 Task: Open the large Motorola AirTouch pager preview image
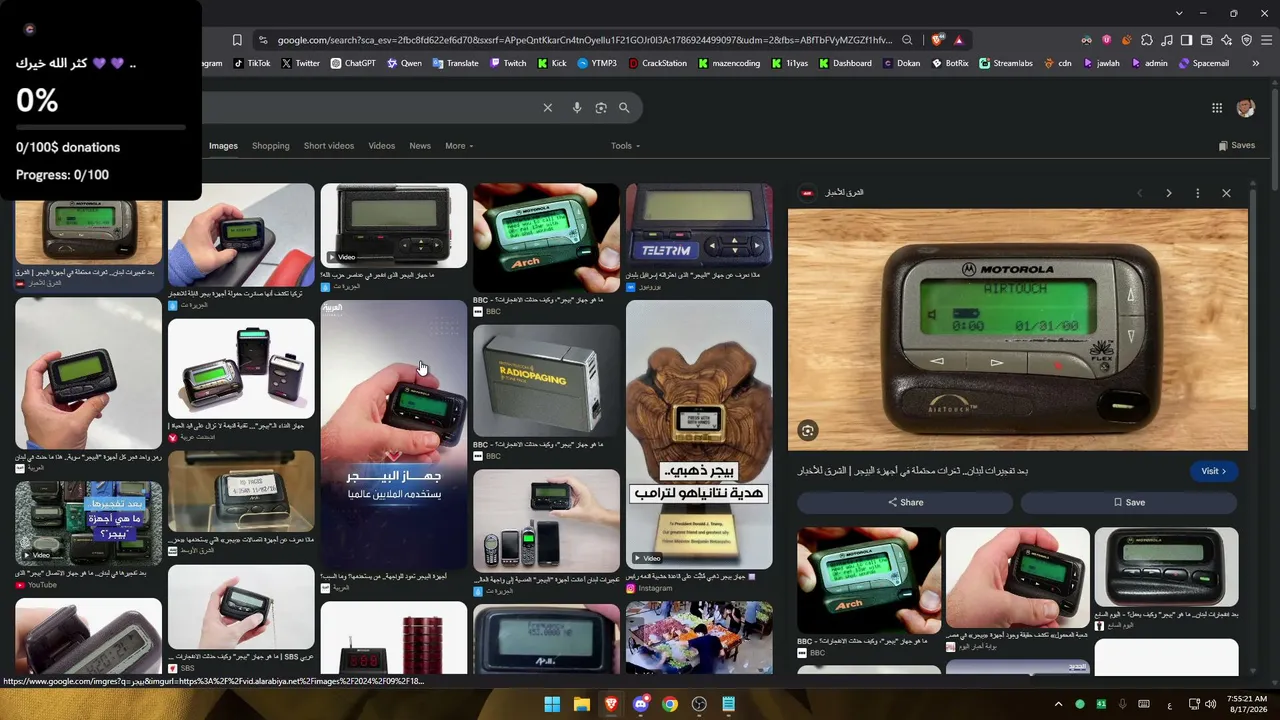1018,330
